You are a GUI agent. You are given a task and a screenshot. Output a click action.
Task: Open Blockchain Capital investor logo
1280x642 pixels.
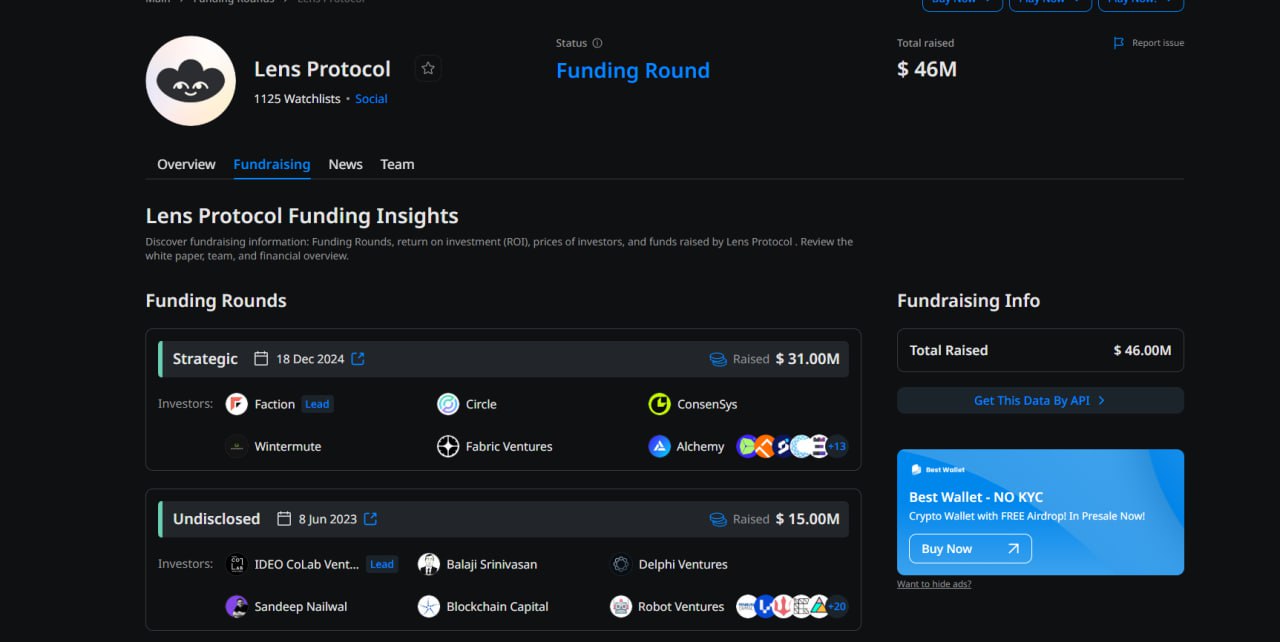429,606
